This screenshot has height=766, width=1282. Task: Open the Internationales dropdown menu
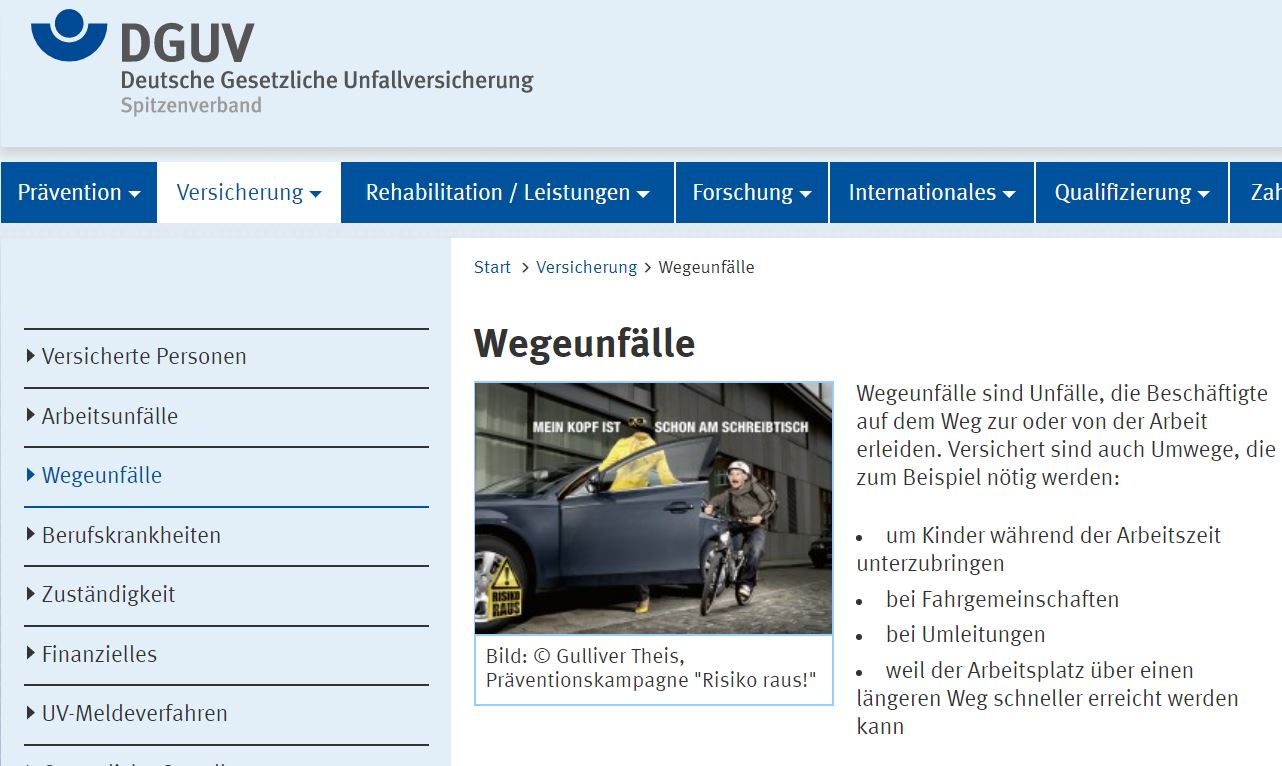click(932, 192)
